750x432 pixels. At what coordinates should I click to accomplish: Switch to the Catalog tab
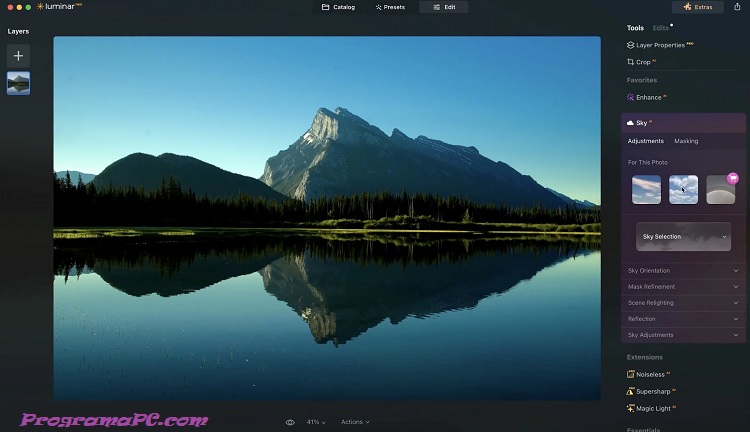(x=338, y=7)
